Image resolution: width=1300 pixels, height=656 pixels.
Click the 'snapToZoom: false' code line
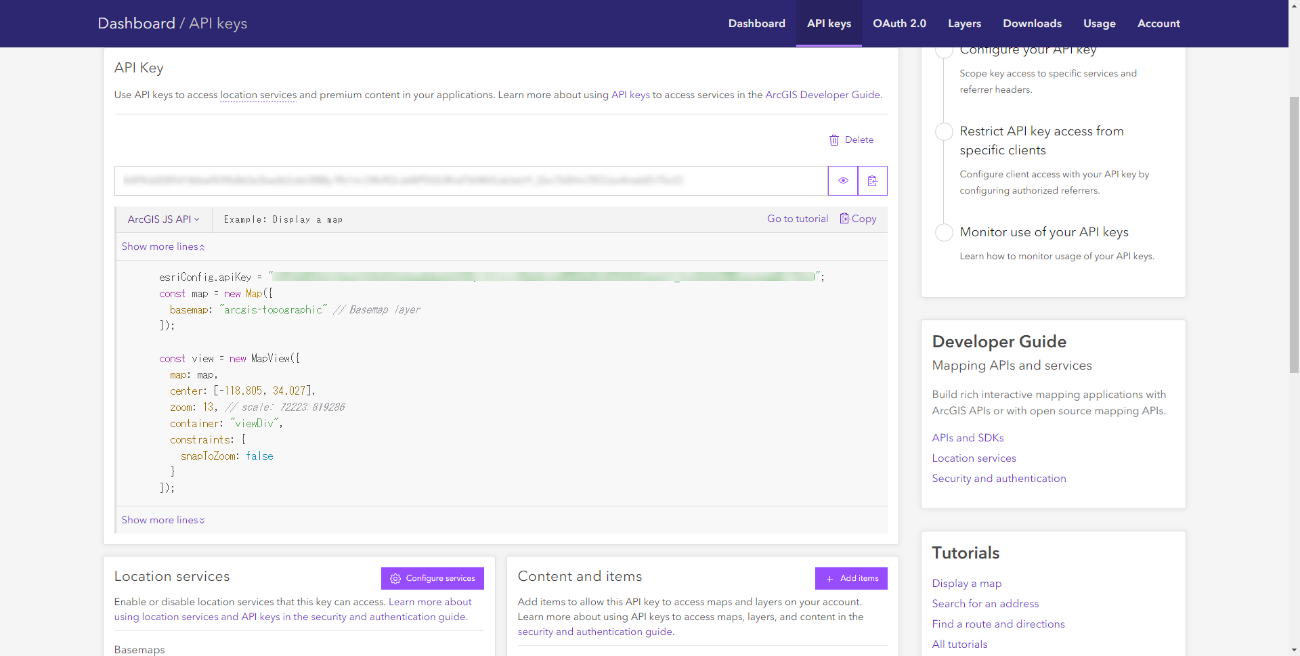point(227,456)
